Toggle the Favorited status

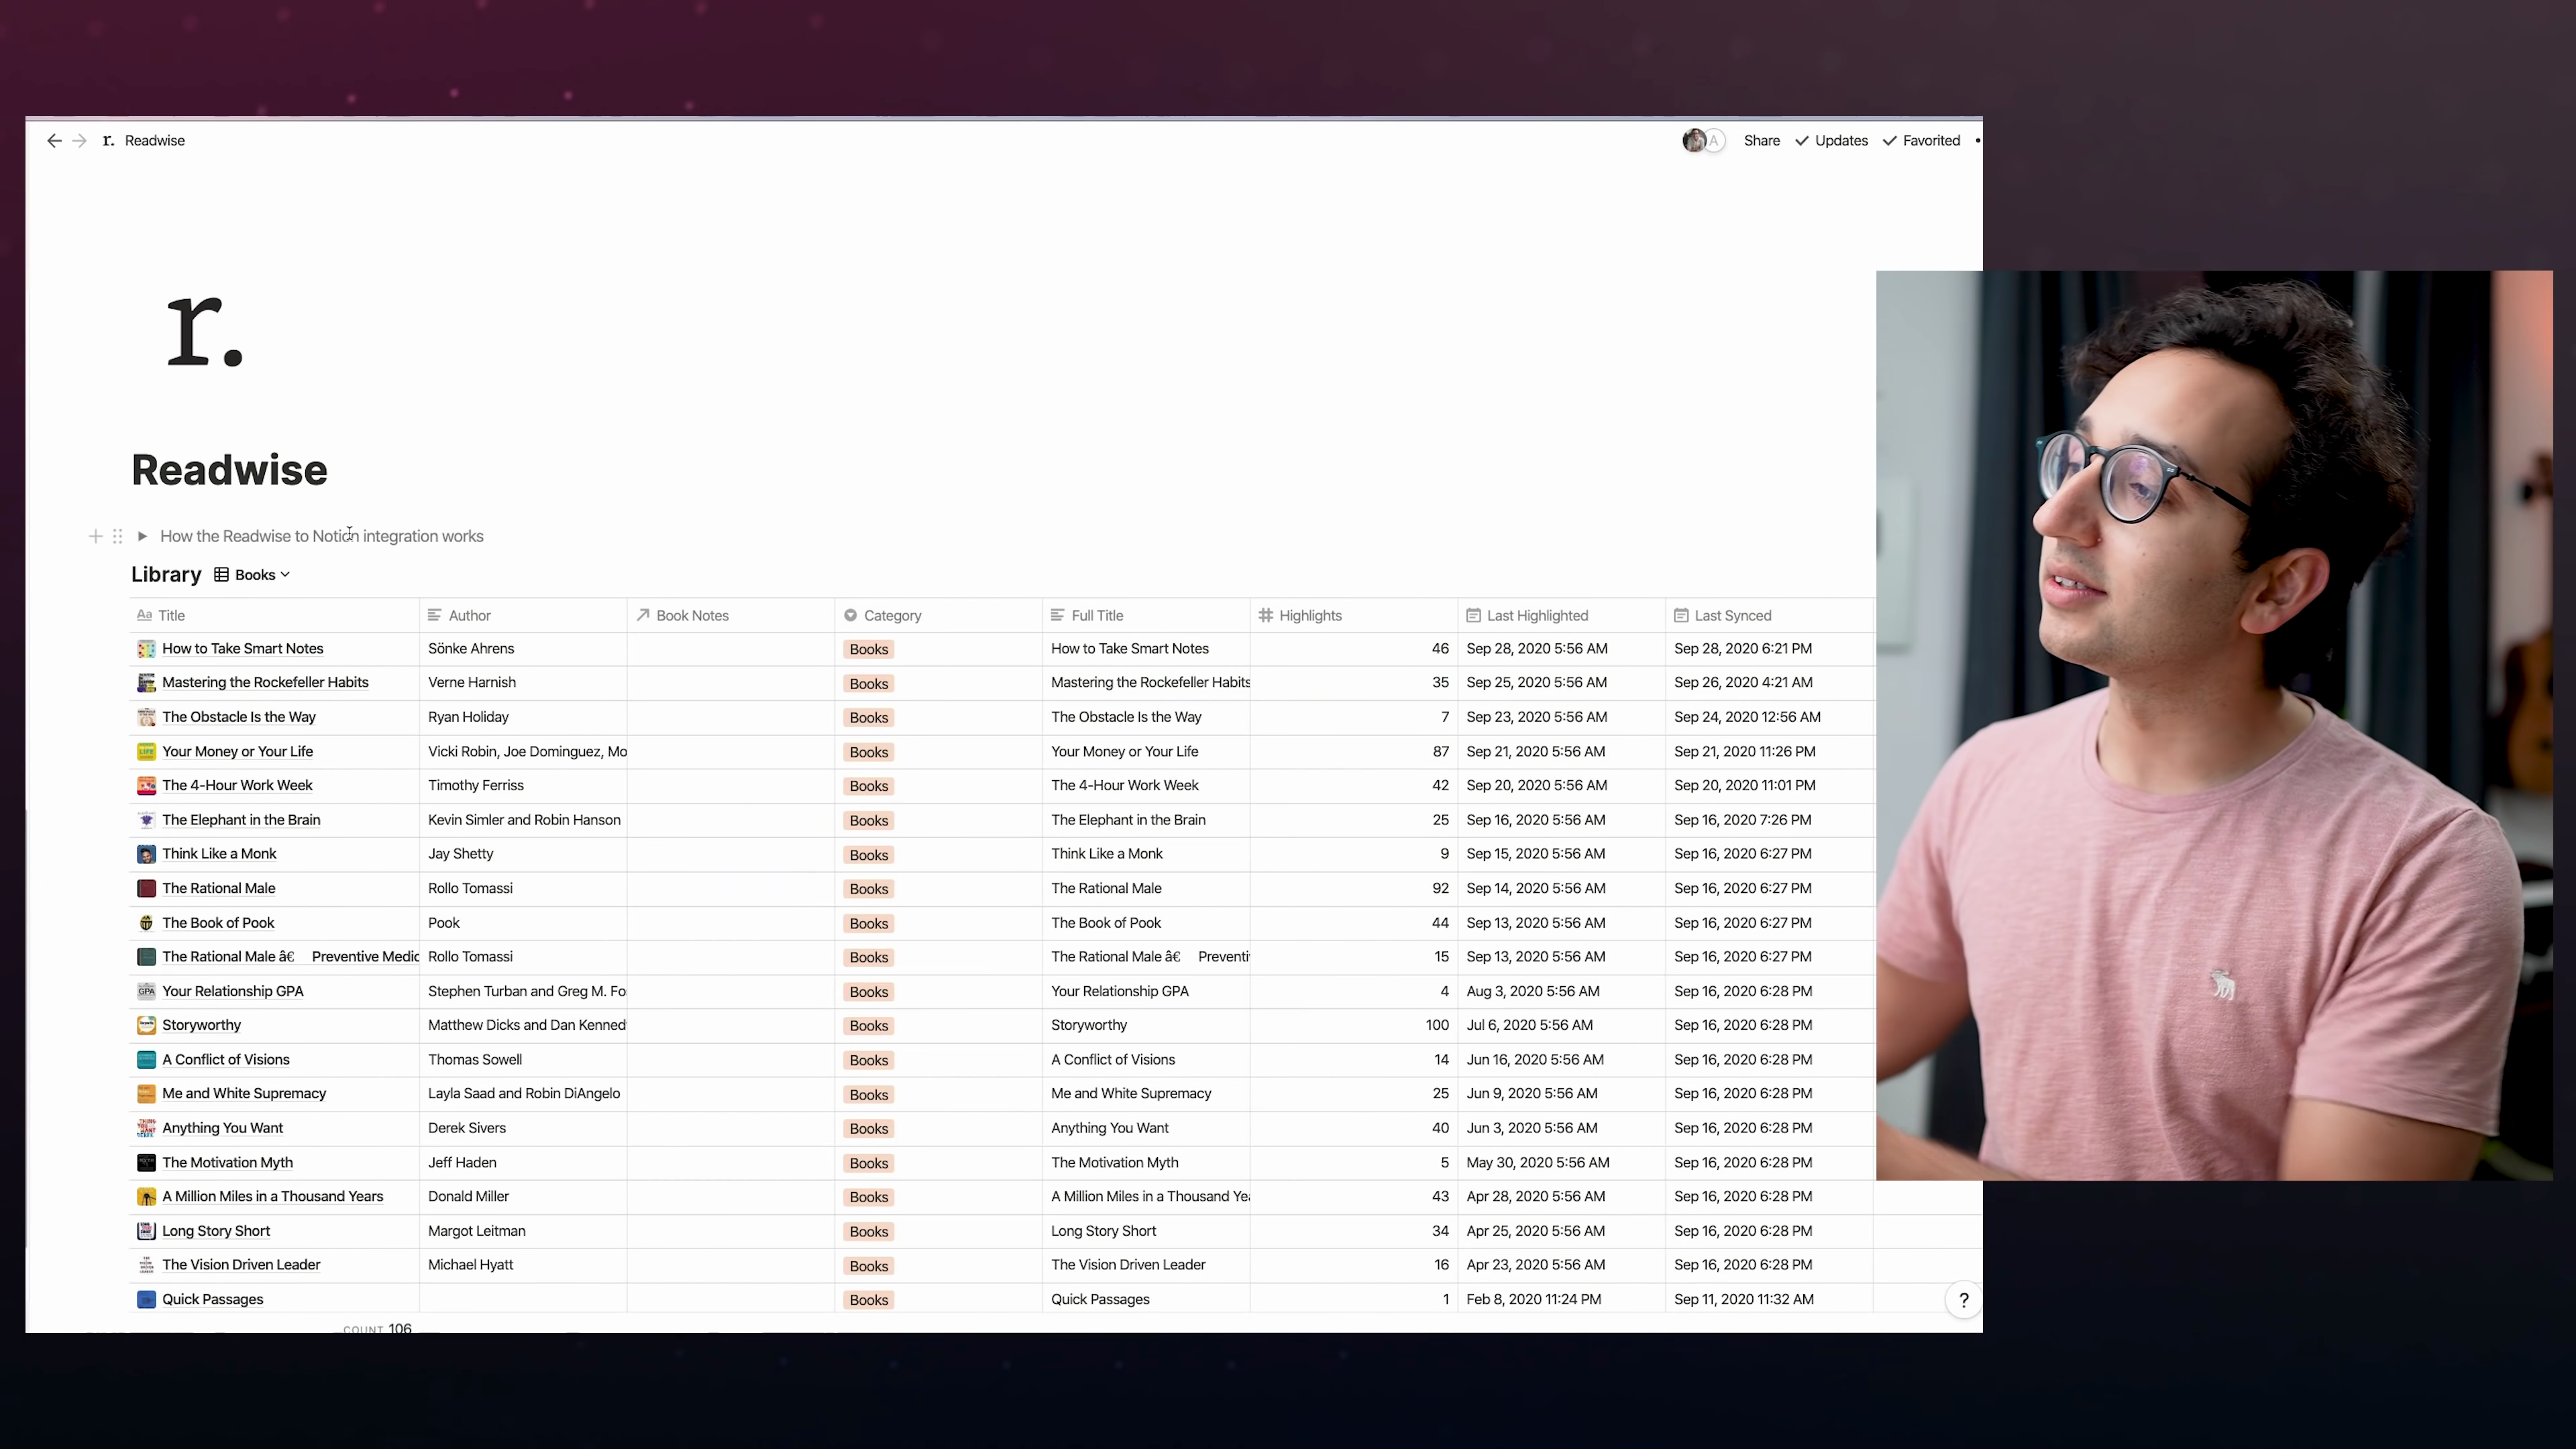click(x=1921, y=141)
